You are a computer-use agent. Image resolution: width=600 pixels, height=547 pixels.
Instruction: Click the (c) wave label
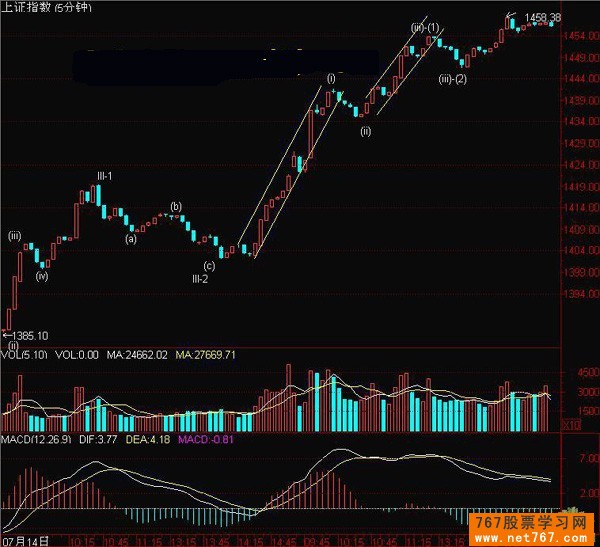(x=209, y=266)
